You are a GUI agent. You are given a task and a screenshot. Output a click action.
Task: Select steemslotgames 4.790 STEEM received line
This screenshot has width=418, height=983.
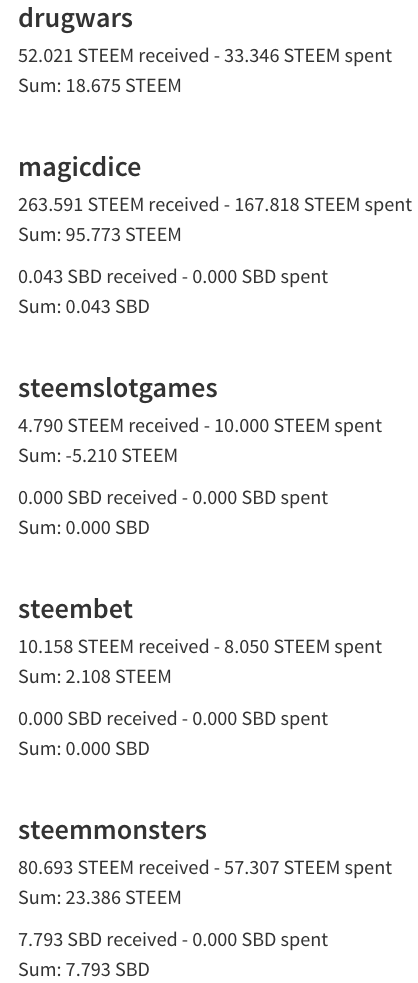(200, 426)
